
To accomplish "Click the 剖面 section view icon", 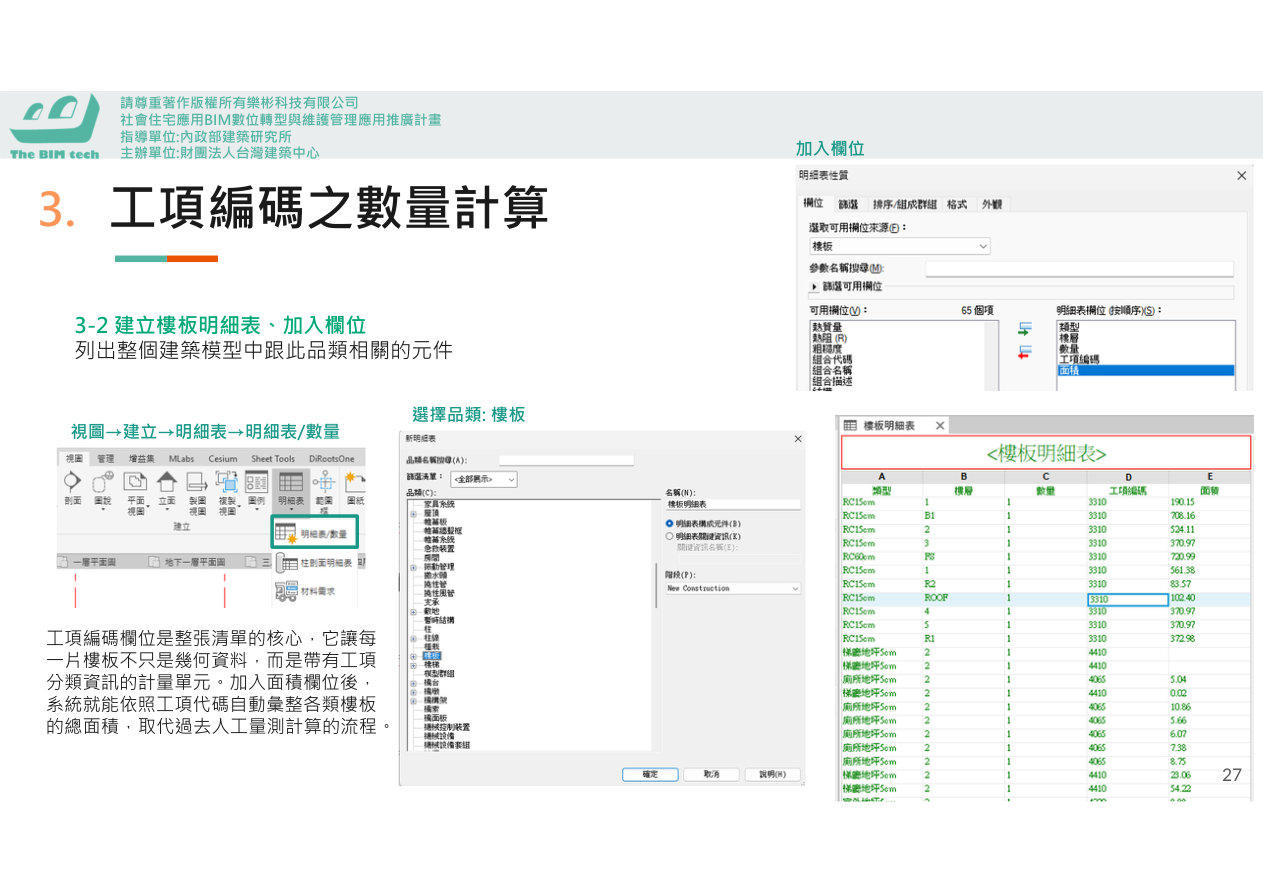I will (x=72, y=482).
